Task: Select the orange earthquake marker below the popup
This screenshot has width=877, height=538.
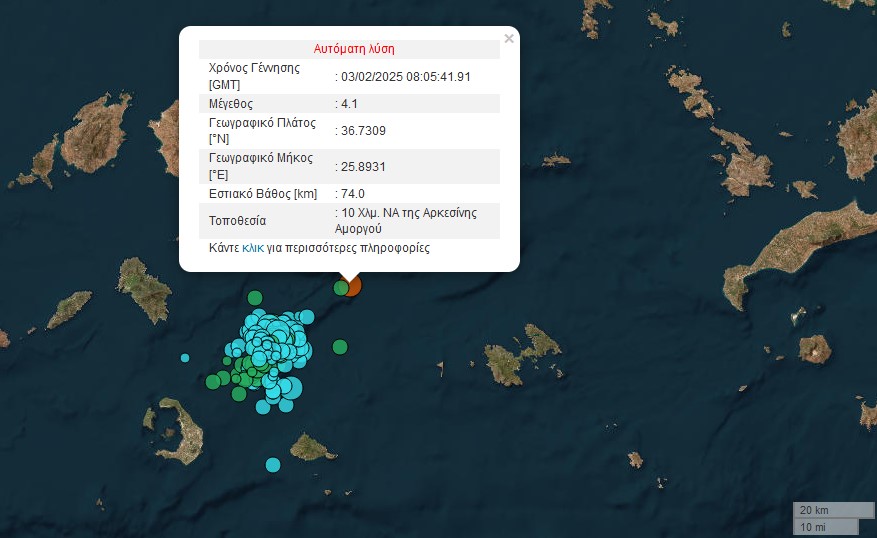Action: (353, 286)
